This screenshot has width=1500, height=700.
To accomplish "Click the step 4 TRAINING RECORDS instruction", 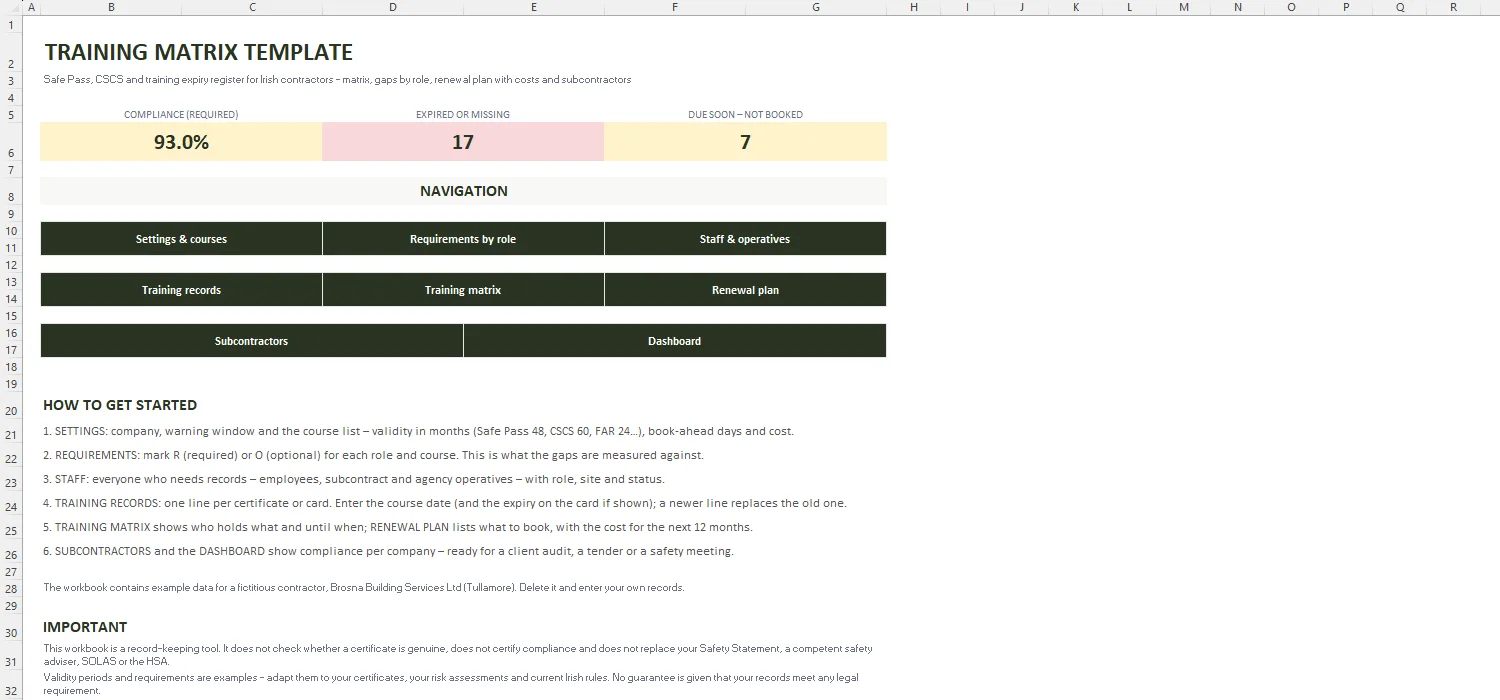I will pyautogui.click(x=445, y=503).
